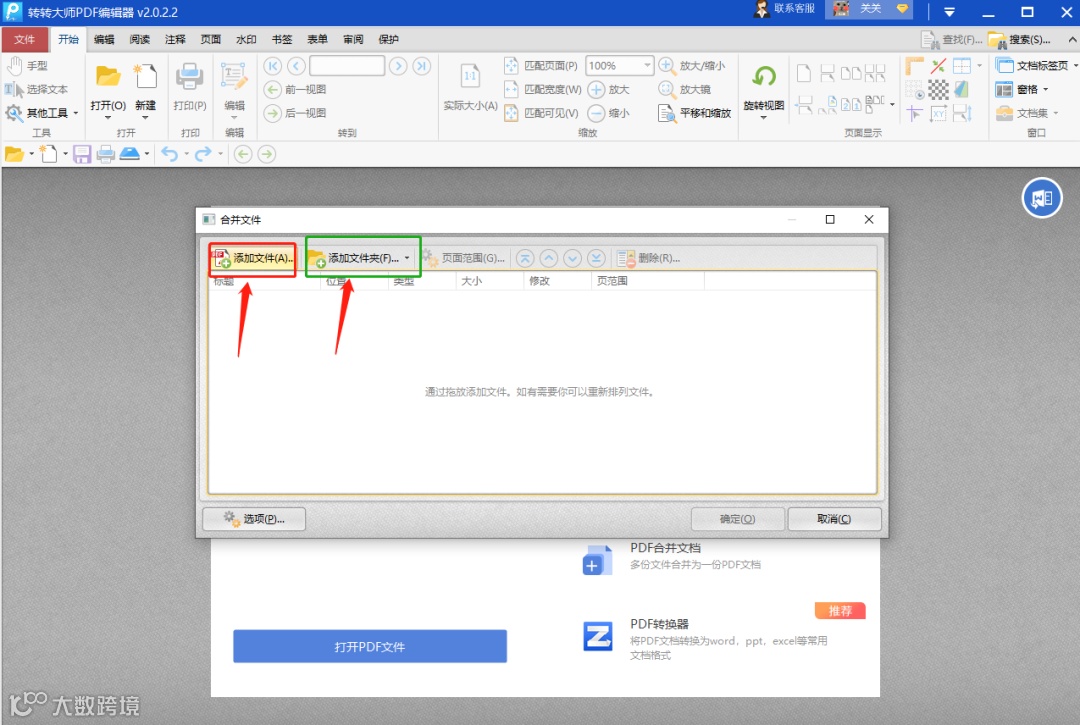Open the 文件 file menu
Image resolution: width=1080 pixels, height=725 pixels.
coord(25,39)
